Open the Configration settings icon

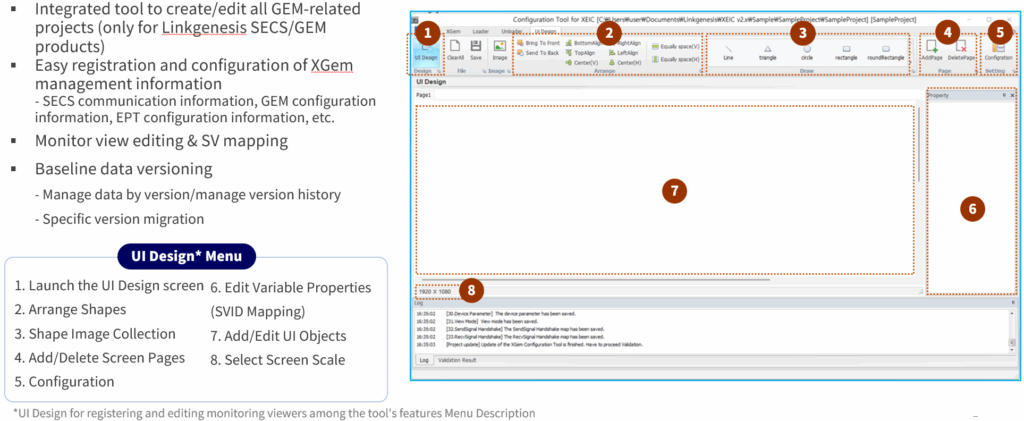[x=999, y=50]
